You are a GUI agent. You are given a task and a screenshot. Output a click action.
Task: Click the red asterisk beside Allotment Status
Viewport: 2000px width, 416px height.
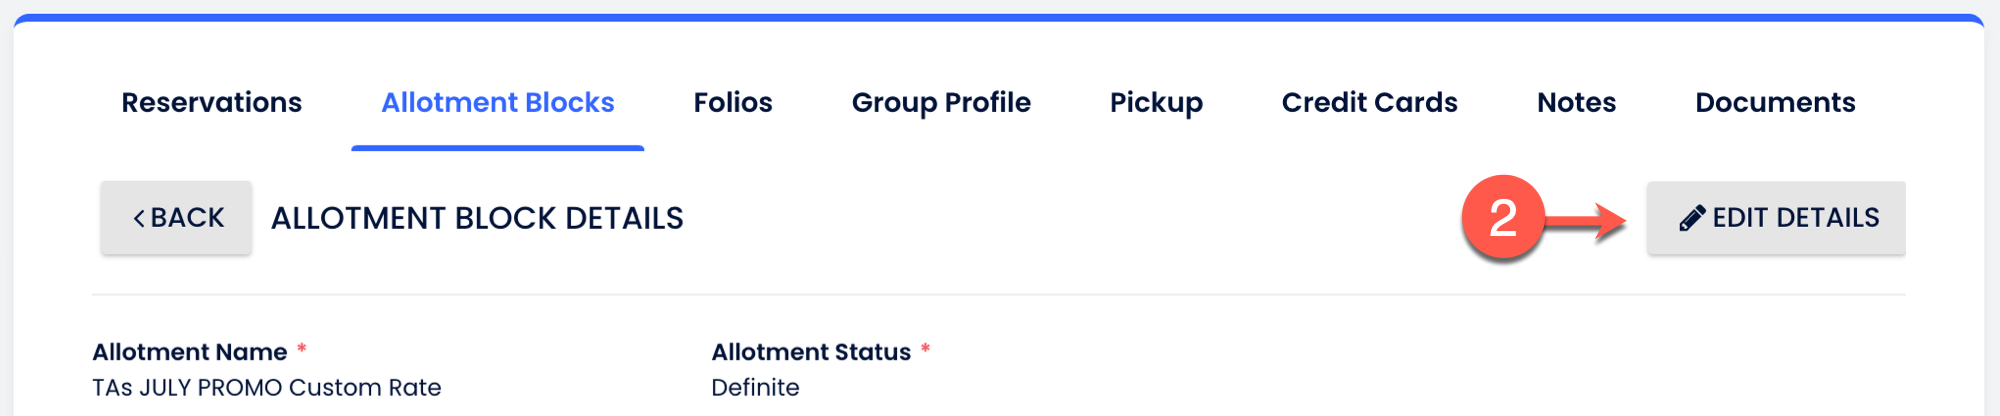click(925, 349)
